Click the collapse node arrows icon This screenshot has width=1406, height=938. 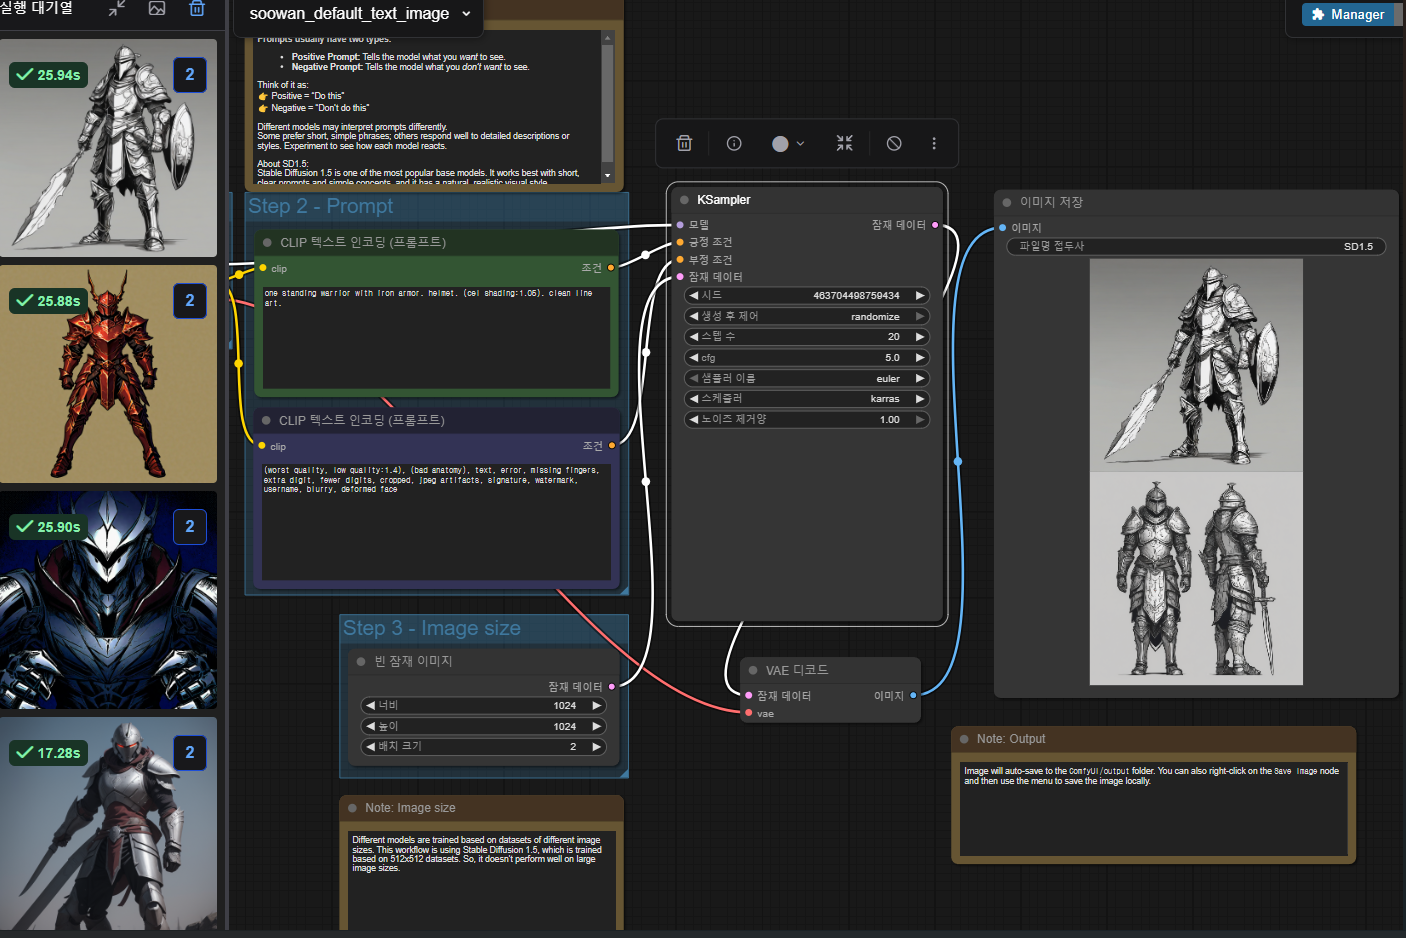point(844,143)
